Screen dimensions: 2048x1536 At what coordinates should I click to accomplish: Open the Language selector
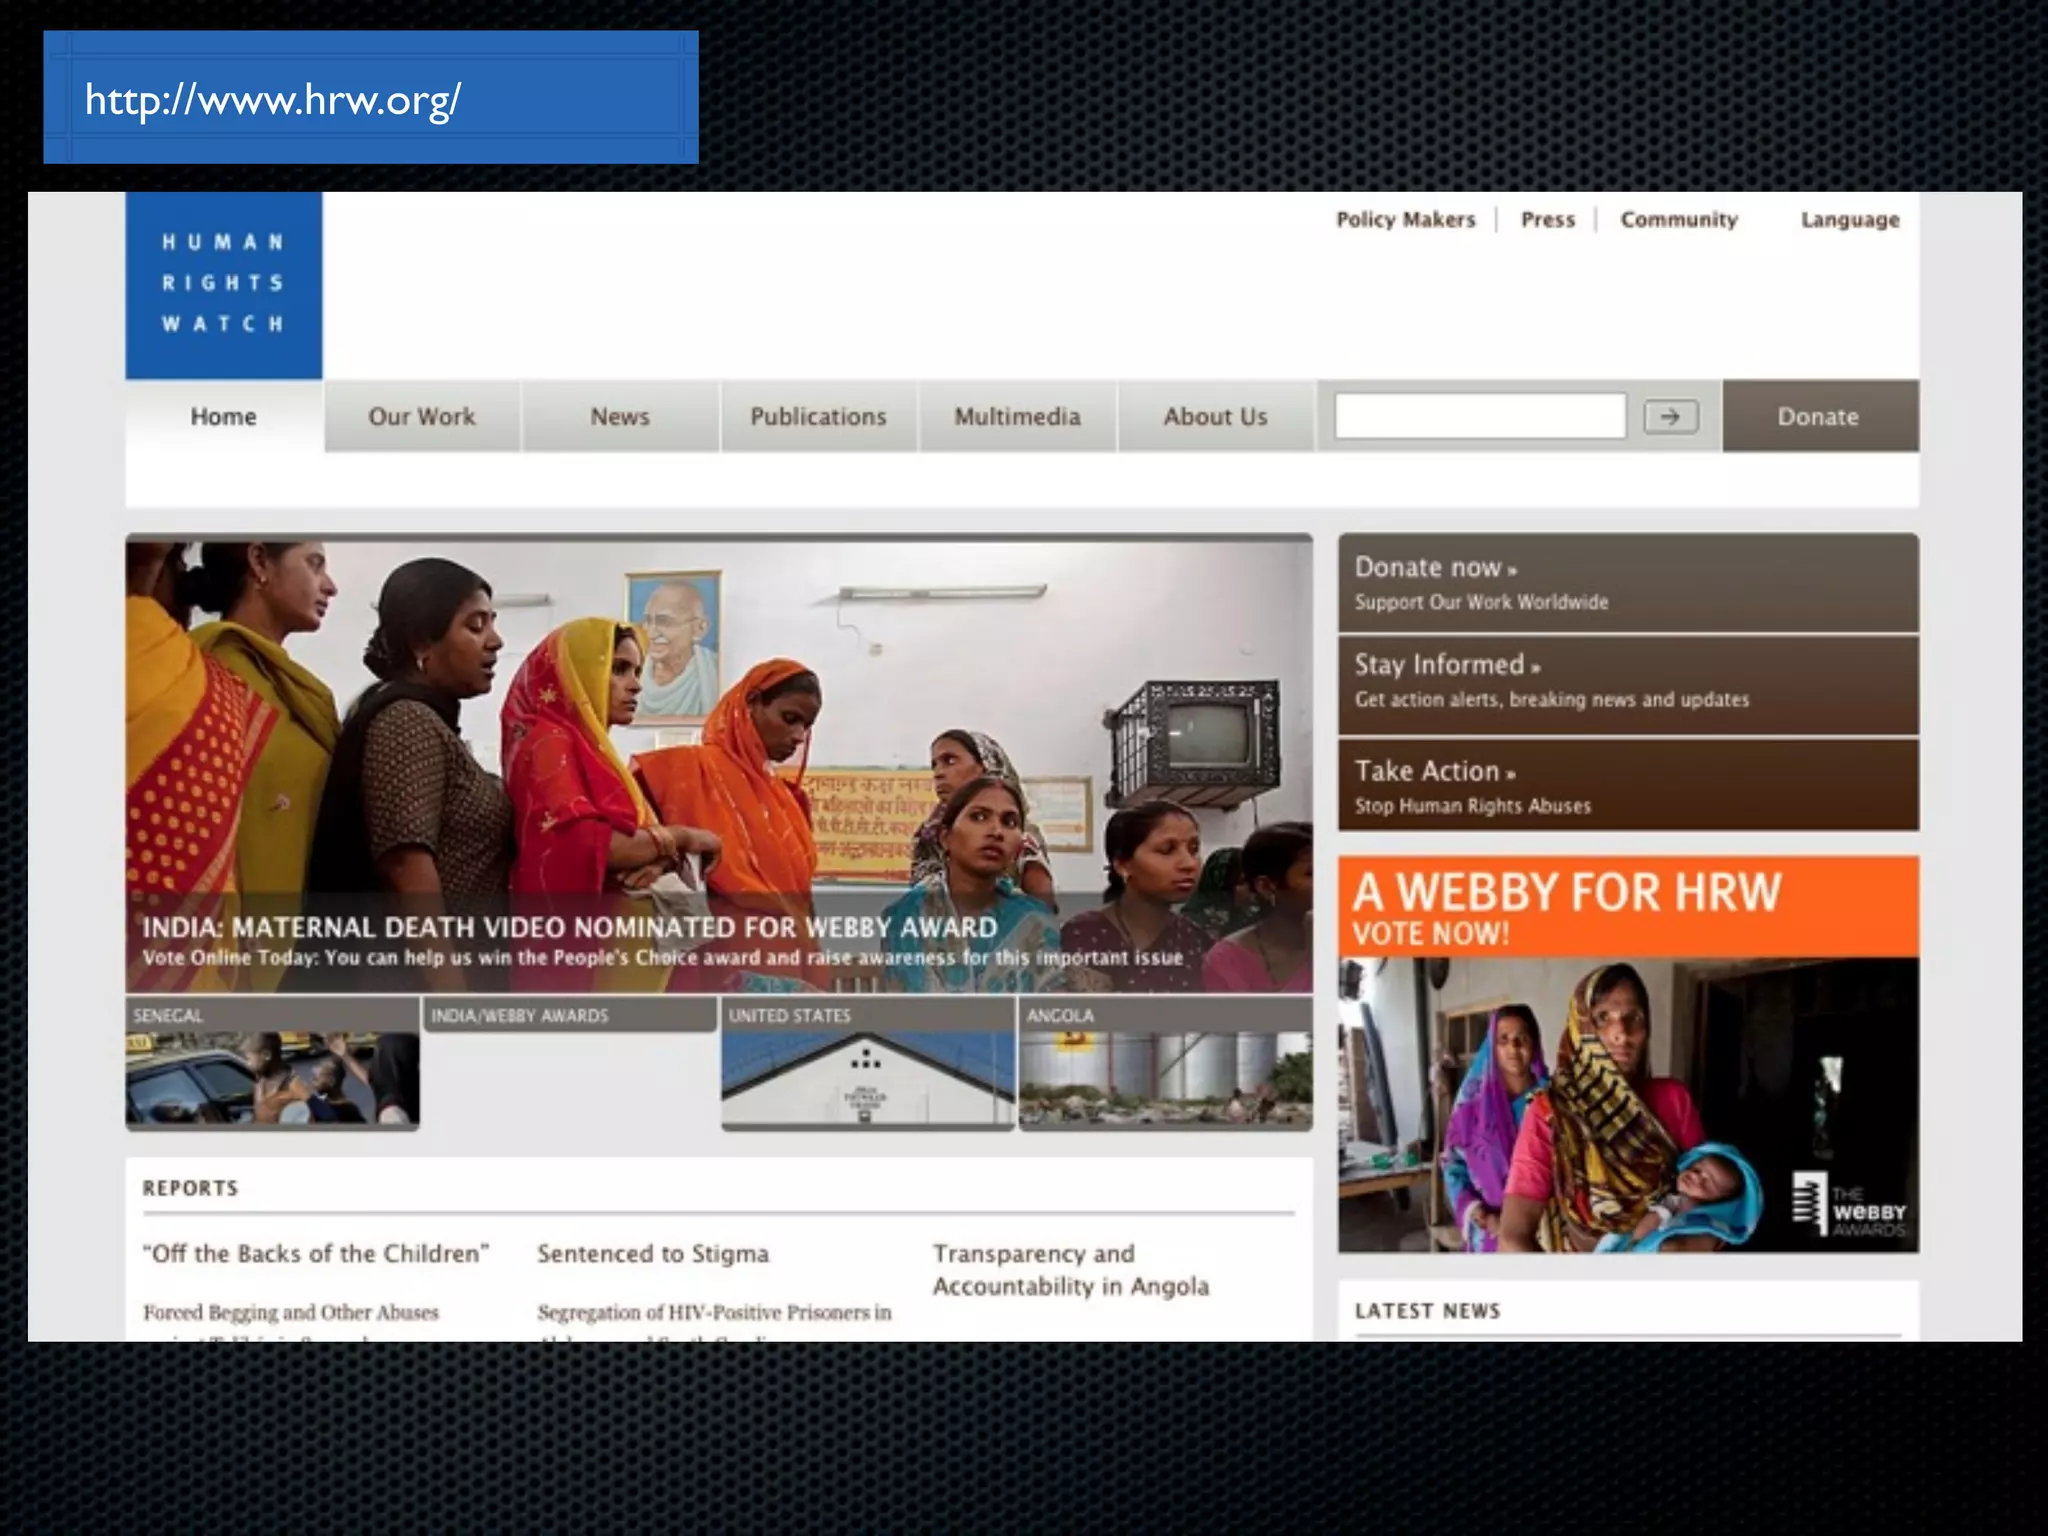click(1850, 220)
